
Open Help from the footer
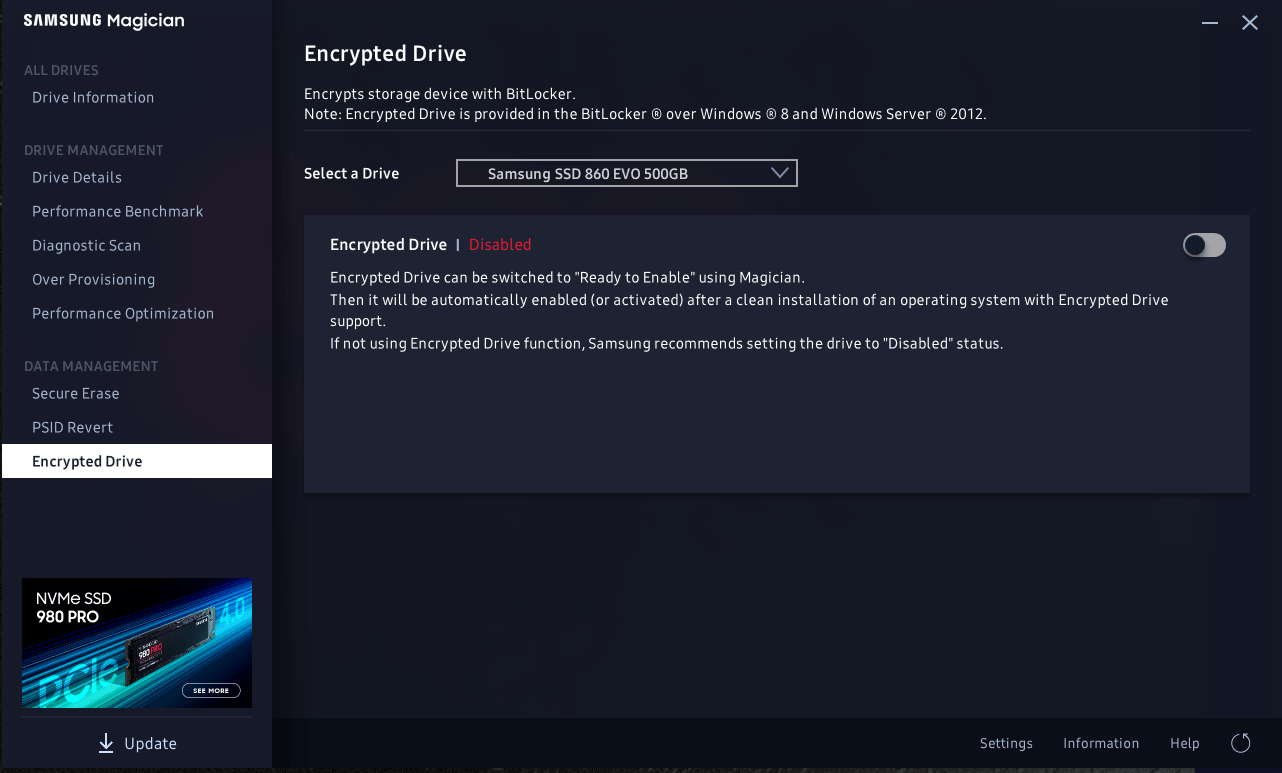[x=1185, y=743]
